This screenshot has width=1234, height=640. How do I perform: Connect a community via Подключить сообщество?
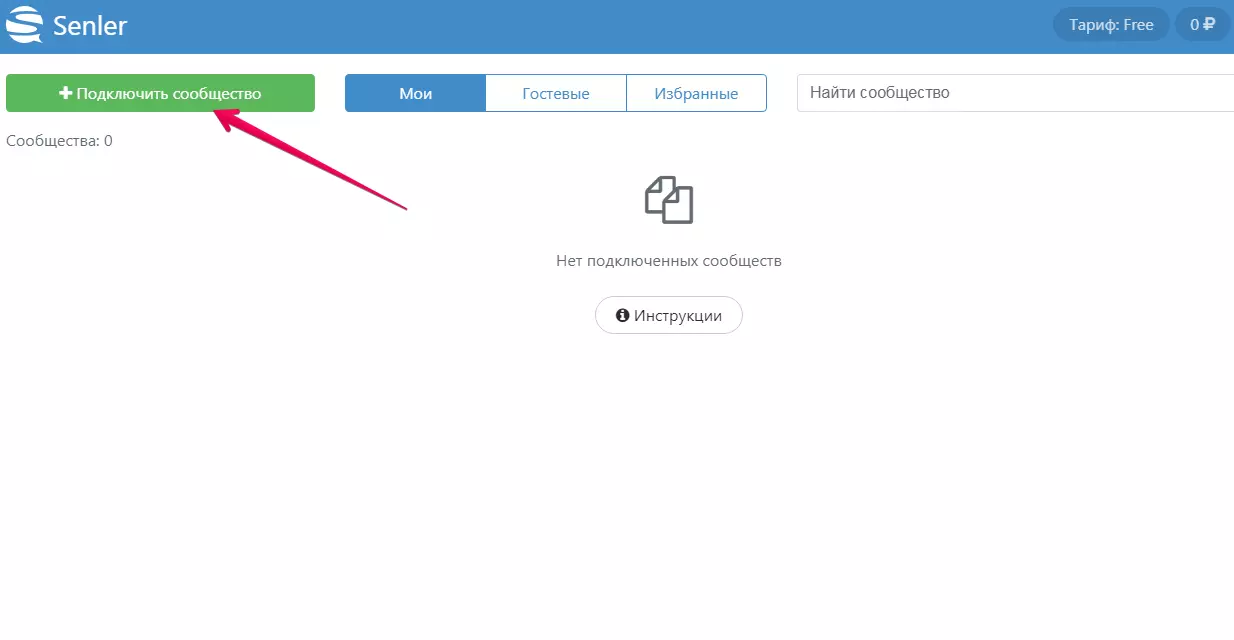tap(160, 93)
